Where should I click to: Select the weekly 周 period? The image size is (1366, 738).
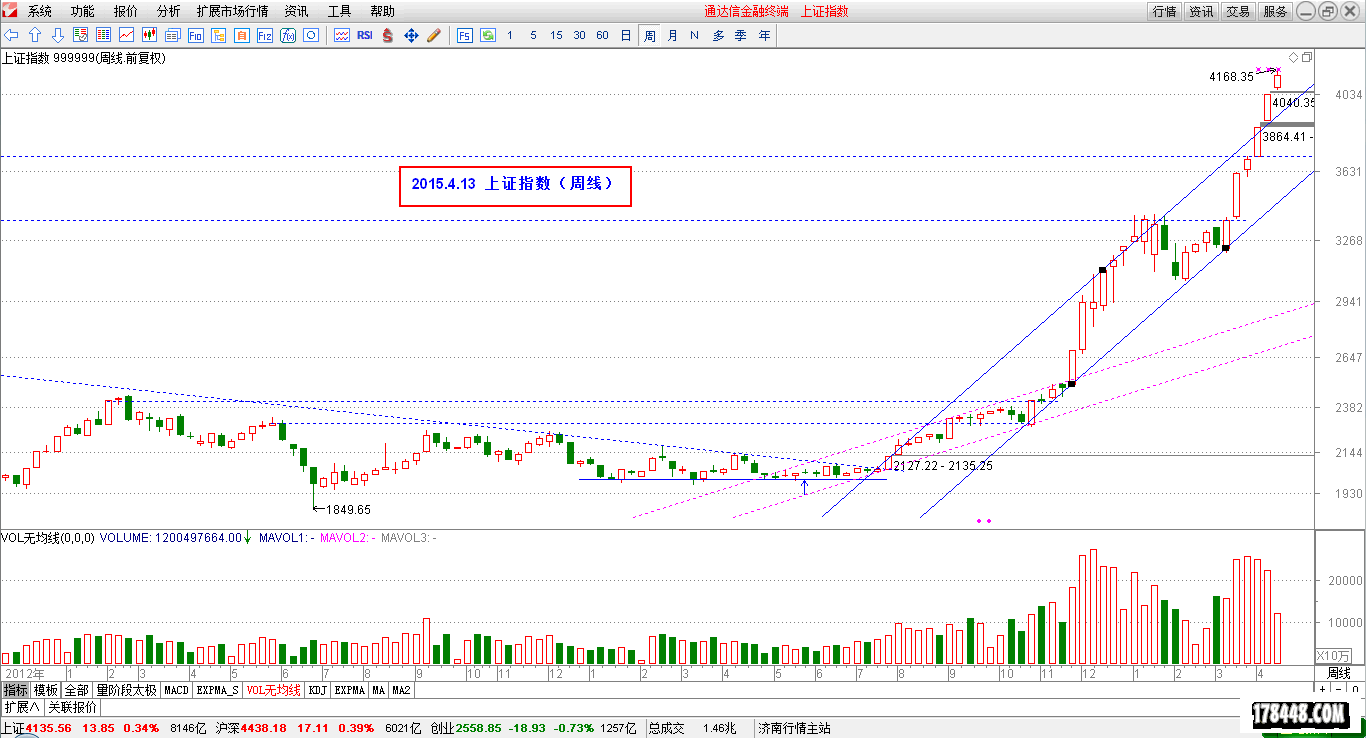click(x=650, y=35)
